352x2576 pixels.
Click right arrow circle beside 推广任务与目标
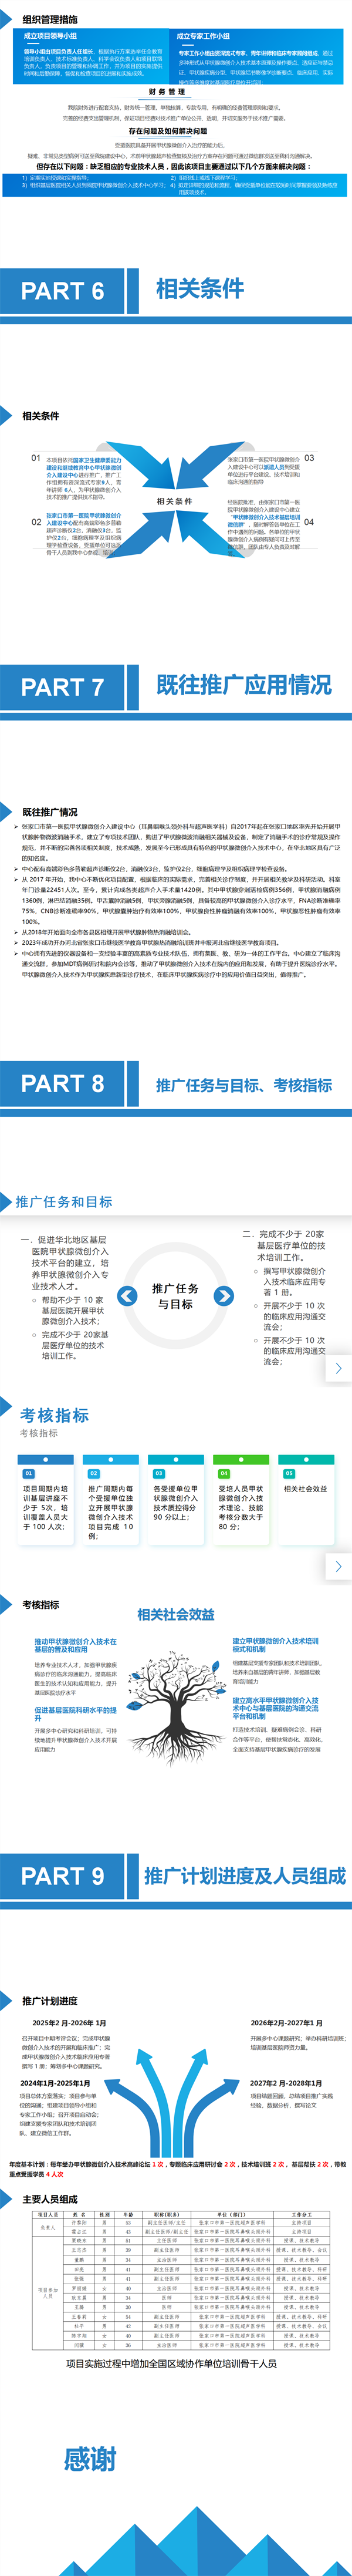click(225, 1296)
